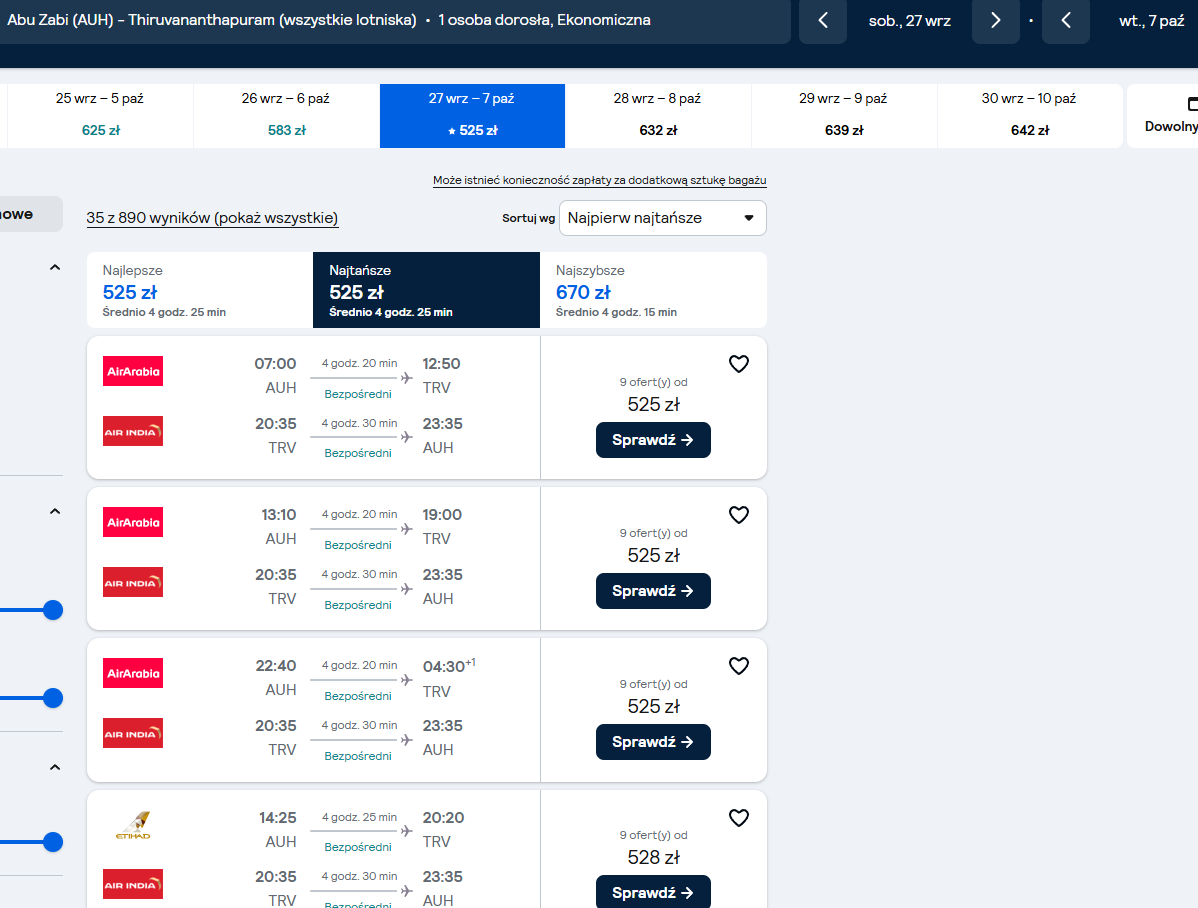Save the 07:00 AirArabia flight to favorites
Screen dimensions: 1198x908
[738, 364]
